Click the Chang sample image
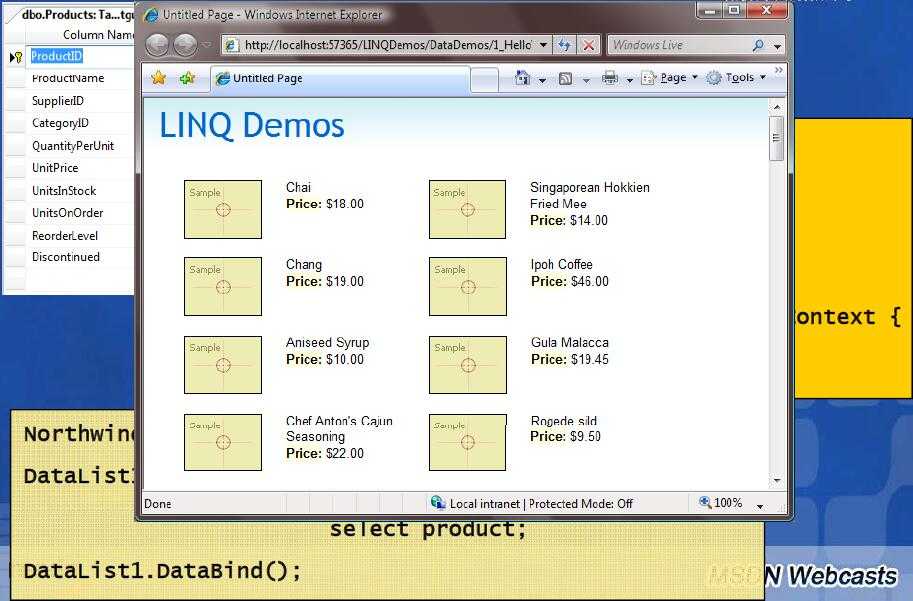The height and width of the screenshot is (601, 913). [x=223, y=287]
